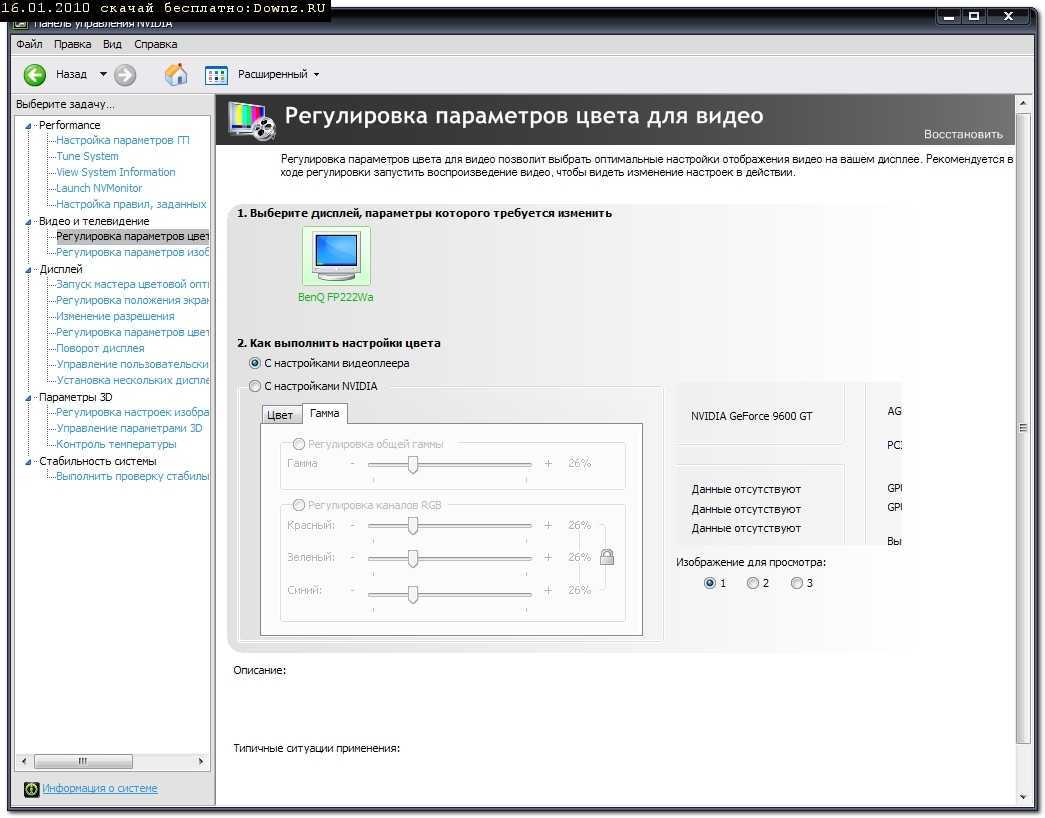The width and height of the screenshot is (1045, 818).
Task: Open 'View System Information' task
Action: click(116, 172)
